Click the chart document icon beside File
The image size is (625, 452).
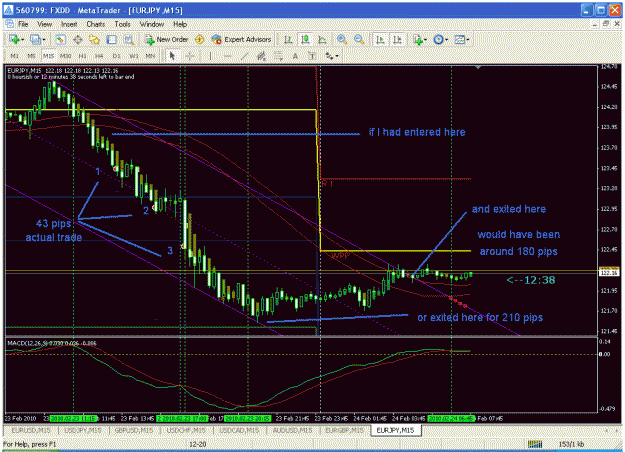9,24
